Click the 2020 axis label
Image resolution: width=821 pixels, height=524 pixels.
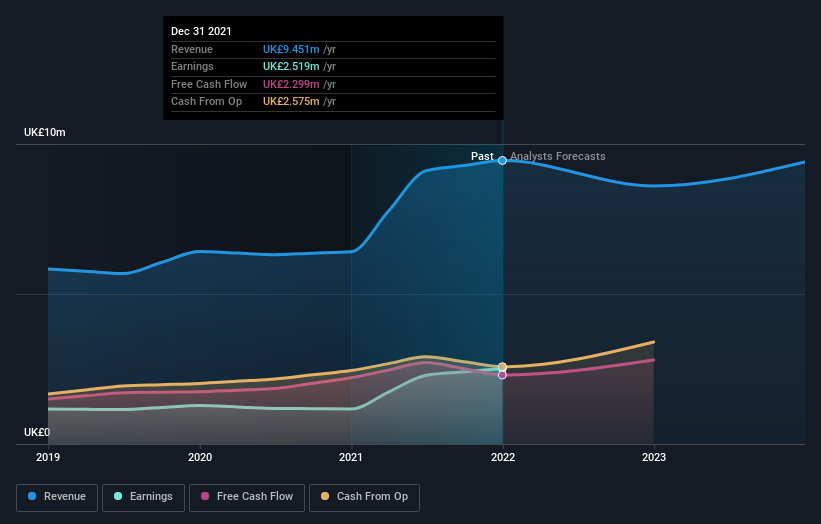[200, 457]
